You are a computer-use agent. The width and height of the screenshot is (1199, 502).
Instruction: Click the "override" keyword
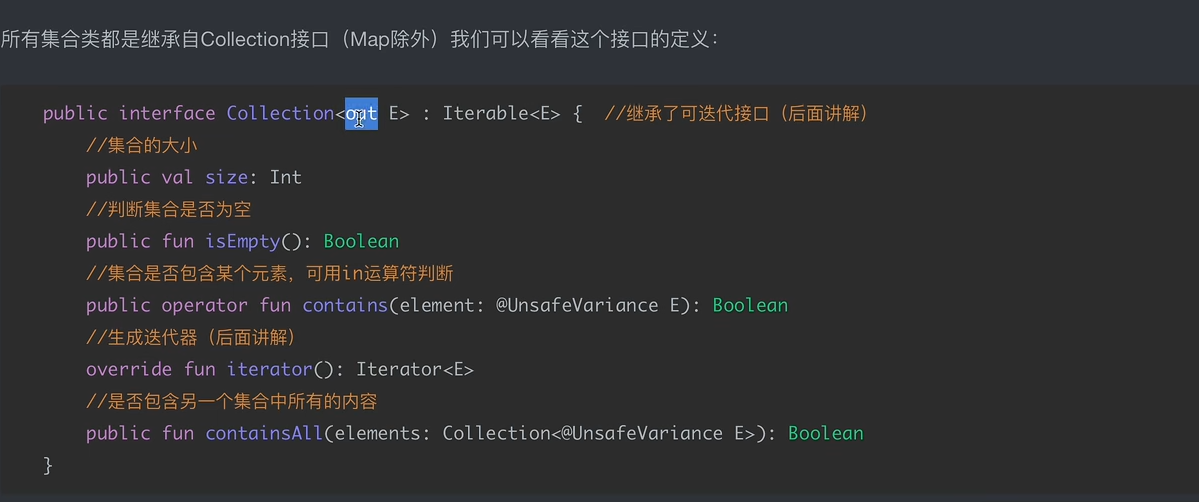click(x=129, y=369)
